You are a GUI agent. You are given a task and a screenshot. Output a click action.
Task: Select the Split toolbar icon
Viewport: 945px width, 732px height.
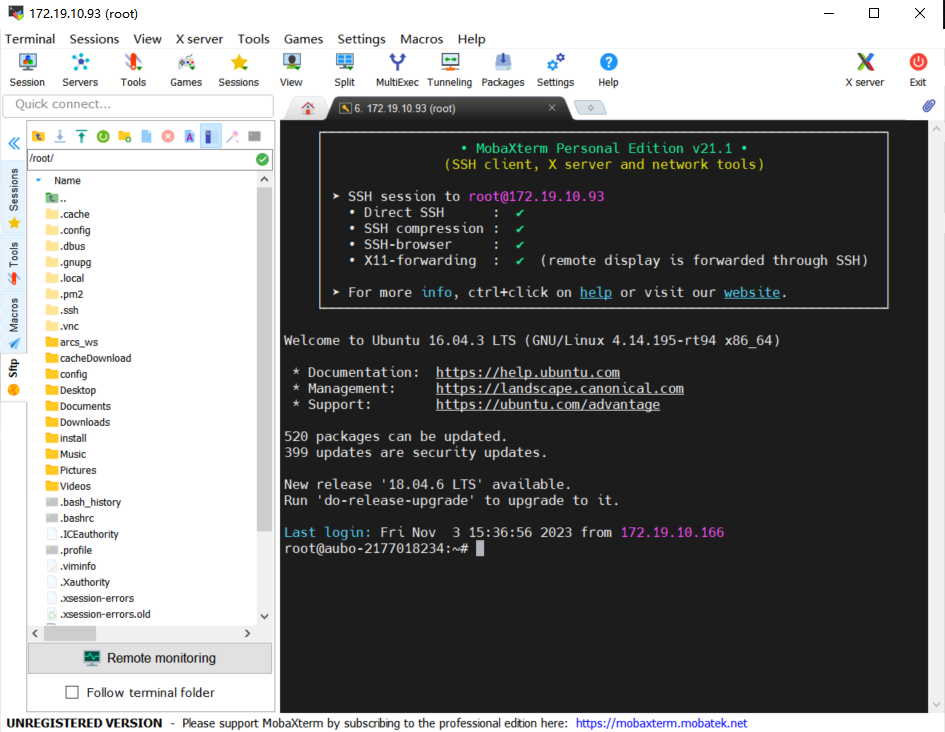point(345,70)
